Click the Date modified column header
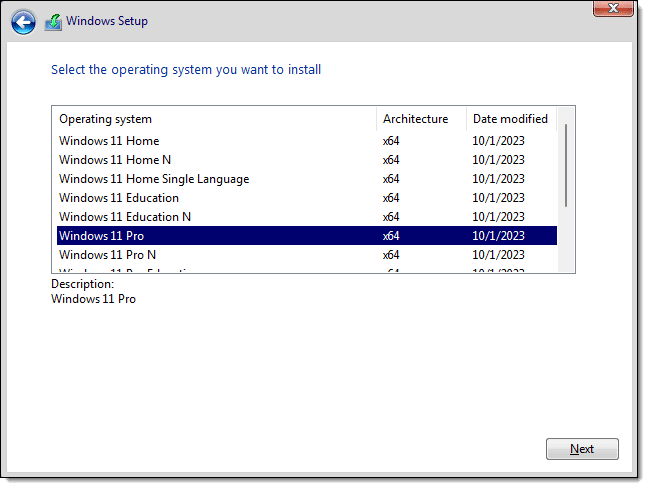Viewport: 648px width, 488px height. click(511, 119)
